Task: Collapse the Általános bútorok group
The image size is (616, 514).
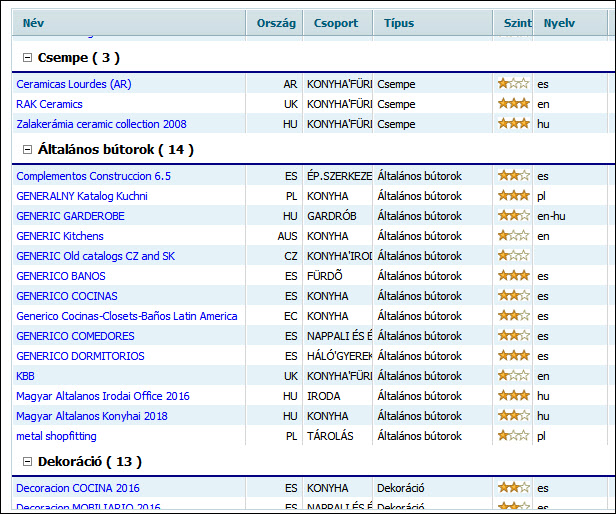Action: coord(27,150)
